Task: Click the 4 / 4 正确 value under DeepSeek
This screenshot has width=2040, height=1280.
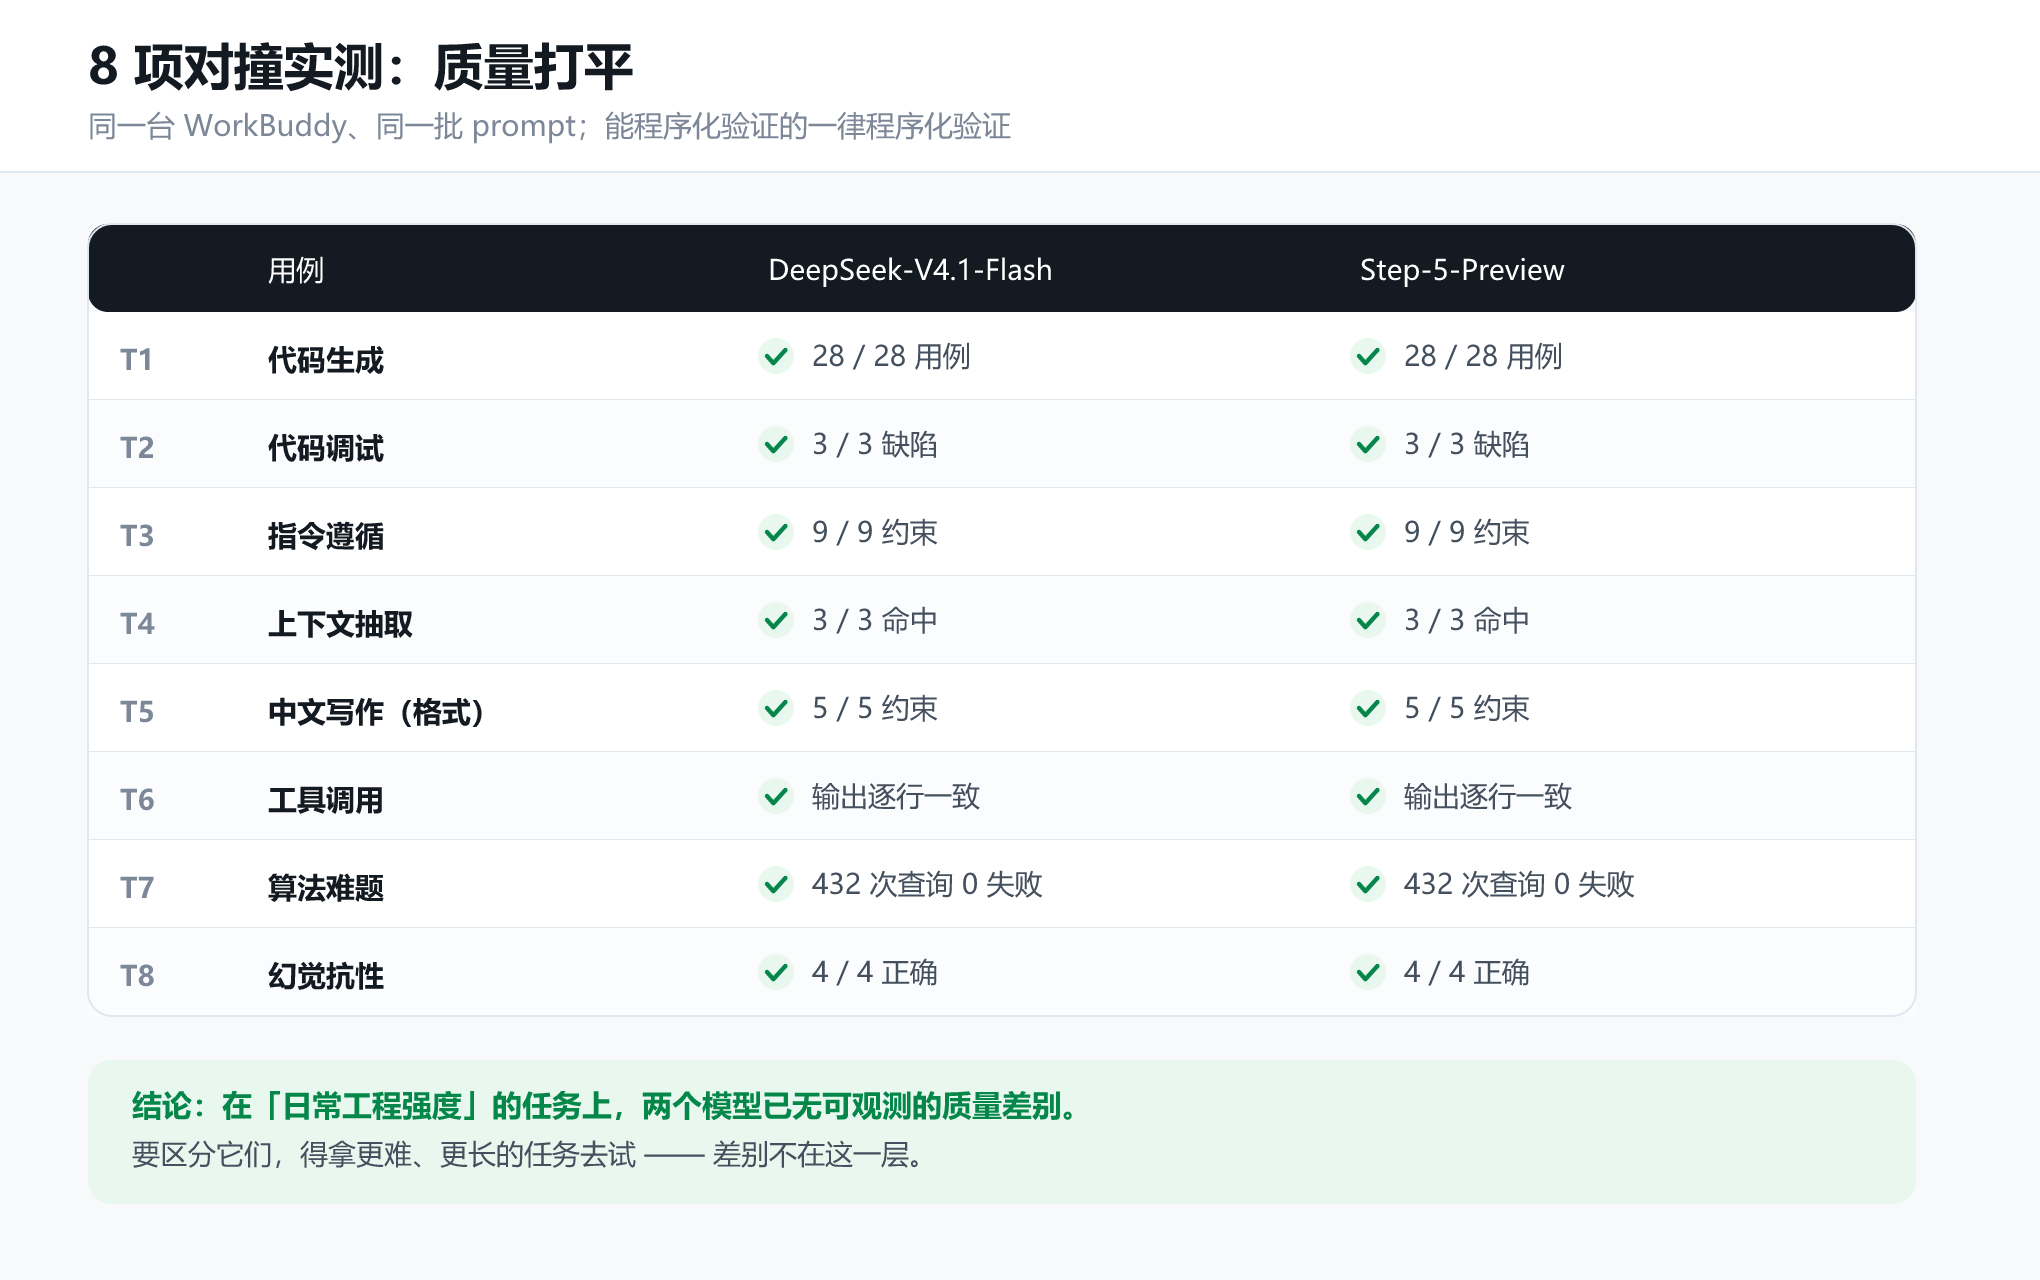Action: [875, 972]
